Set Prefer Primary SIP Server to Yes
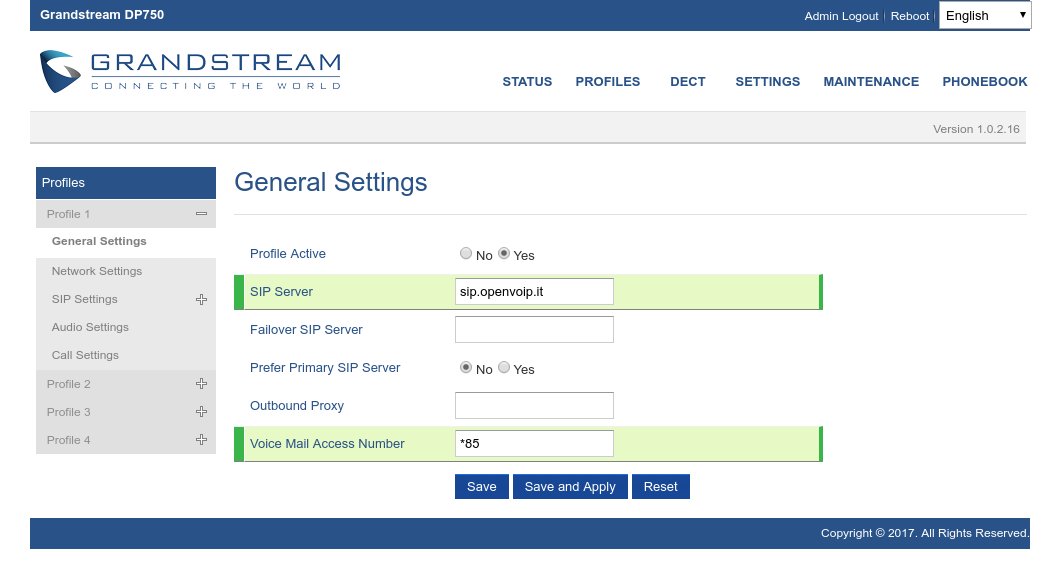This screenshot has height=566, width=1054. (503, 368)
